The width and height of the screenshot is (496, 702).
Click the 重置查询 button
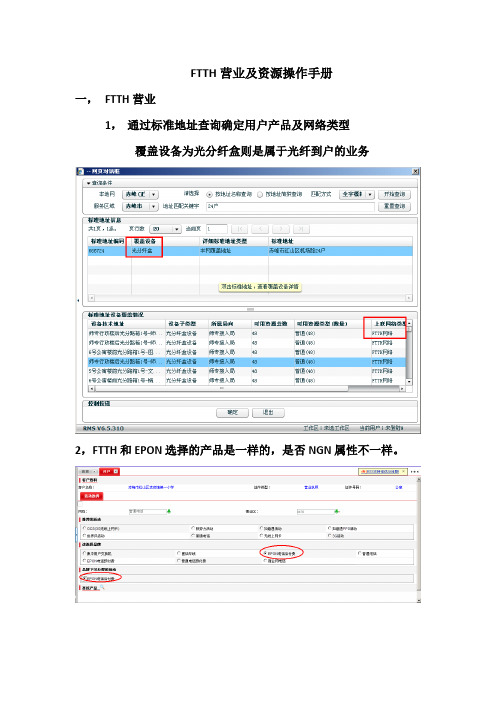pyautogui.click(x=394, y=206)
